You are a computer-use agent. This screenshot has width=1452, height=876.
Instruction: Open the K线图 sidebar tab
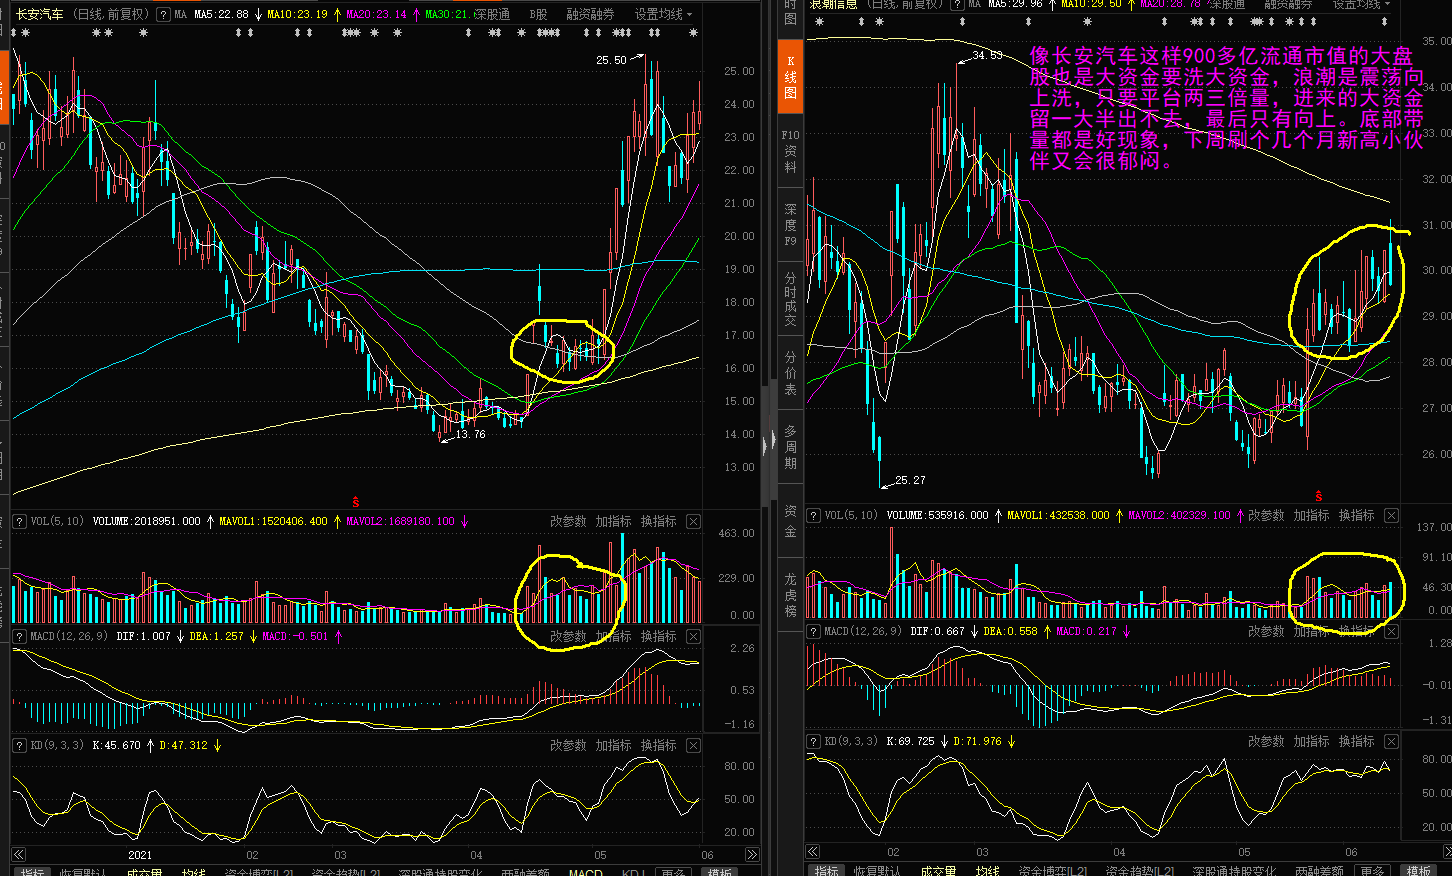click(790, 76)
